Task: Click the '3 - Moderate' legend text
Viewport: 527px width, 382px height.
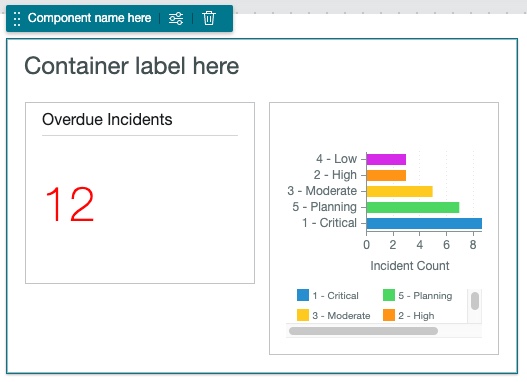Action: click(341, 316)
